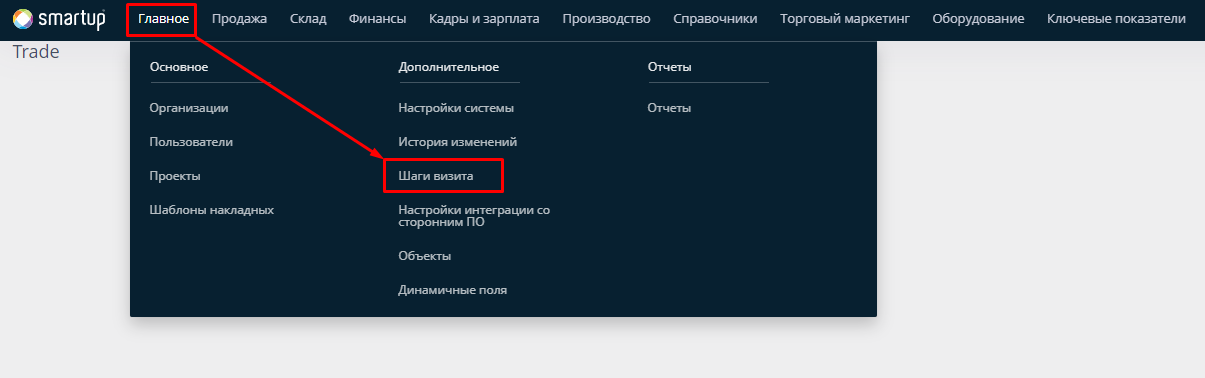Open the Продажа menu
1205x378 pixels.
pos(239,19)
